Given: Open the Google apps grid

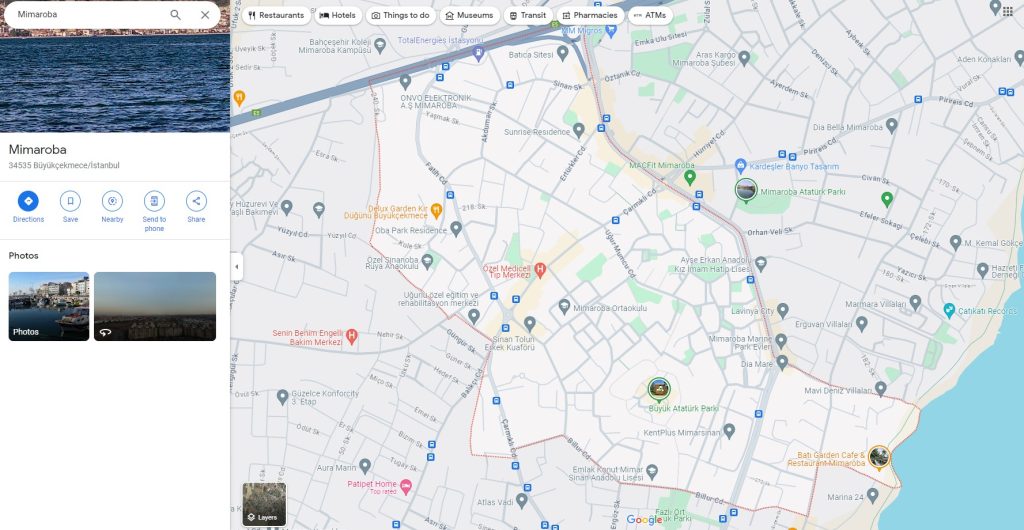Looking at the screenshot, I should tap(1008, 11).
